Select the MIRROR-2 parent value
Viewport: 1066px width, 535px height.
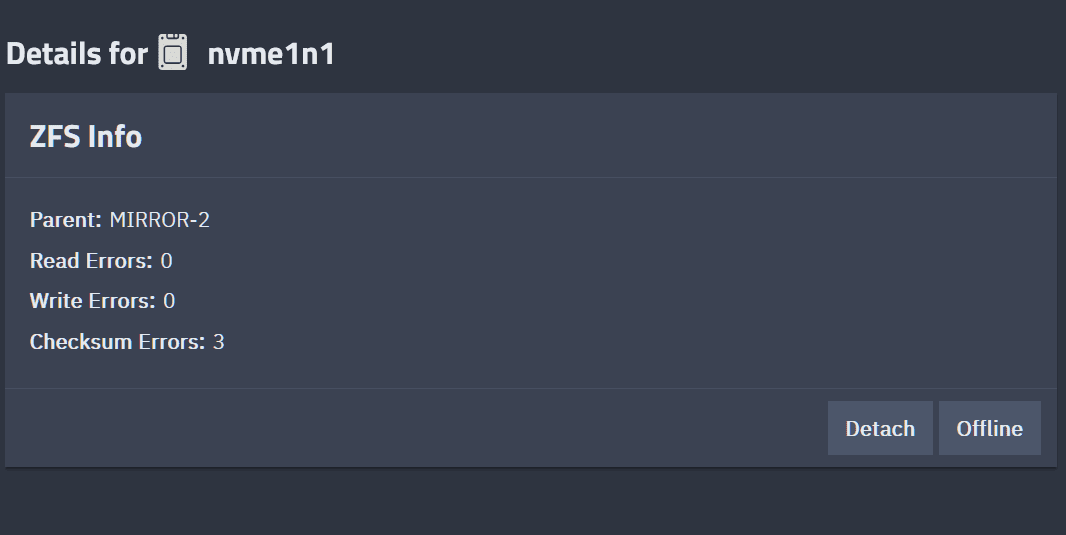point(160,220)
